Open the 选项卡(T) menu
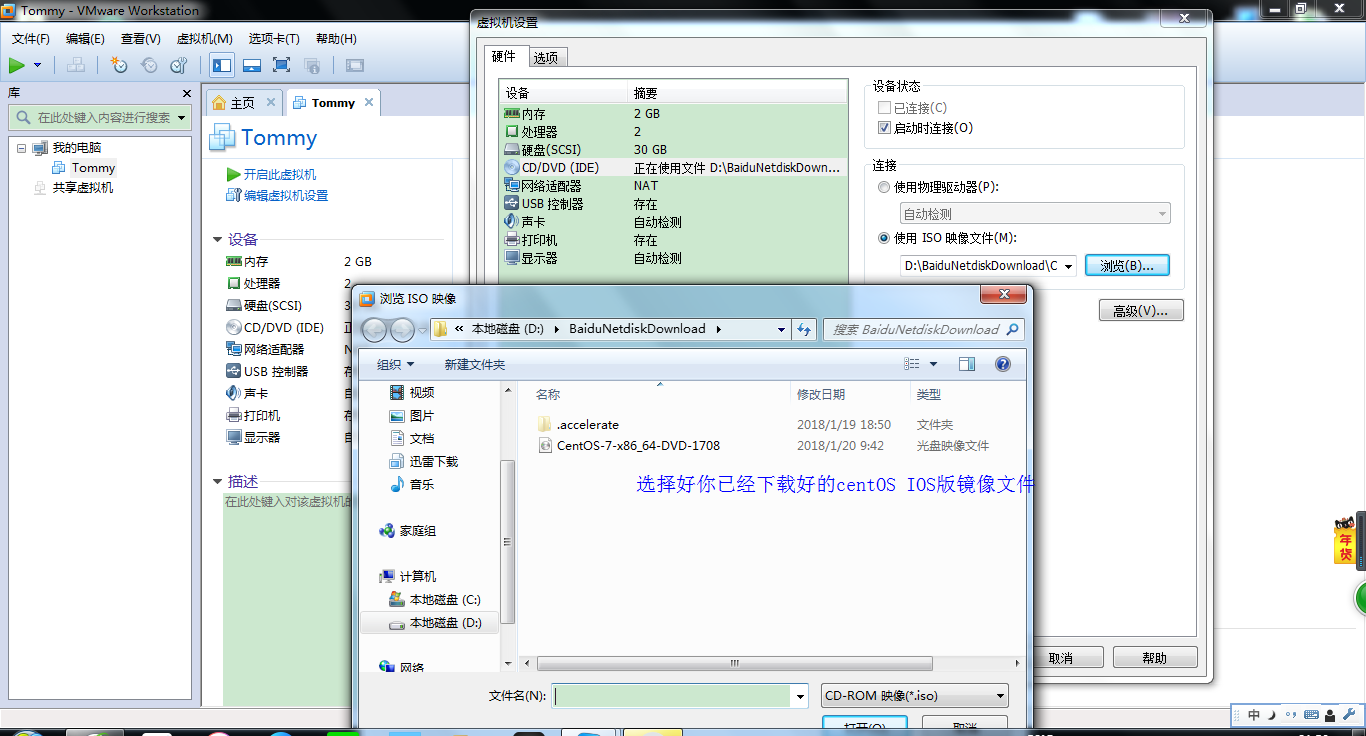 click(274, 39)
